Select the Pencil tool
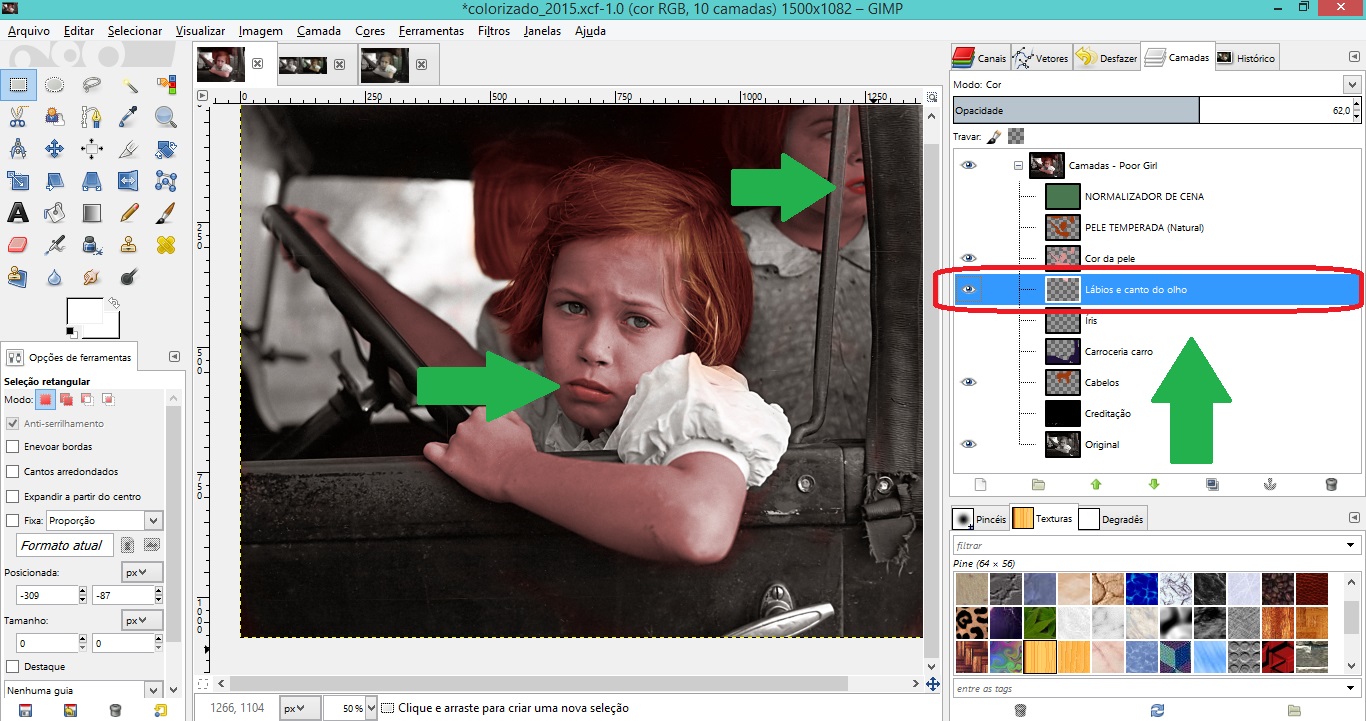The width and height of the screenshot is (1366, 721). (129, 213)
